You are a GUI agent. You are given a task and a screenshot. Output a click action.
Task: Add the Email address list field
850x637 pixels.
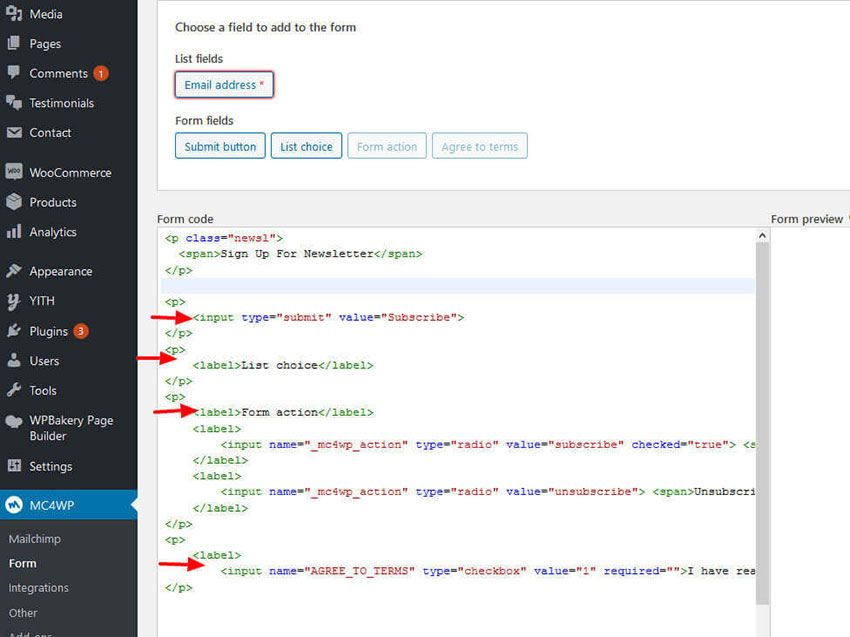click(224, 85)
